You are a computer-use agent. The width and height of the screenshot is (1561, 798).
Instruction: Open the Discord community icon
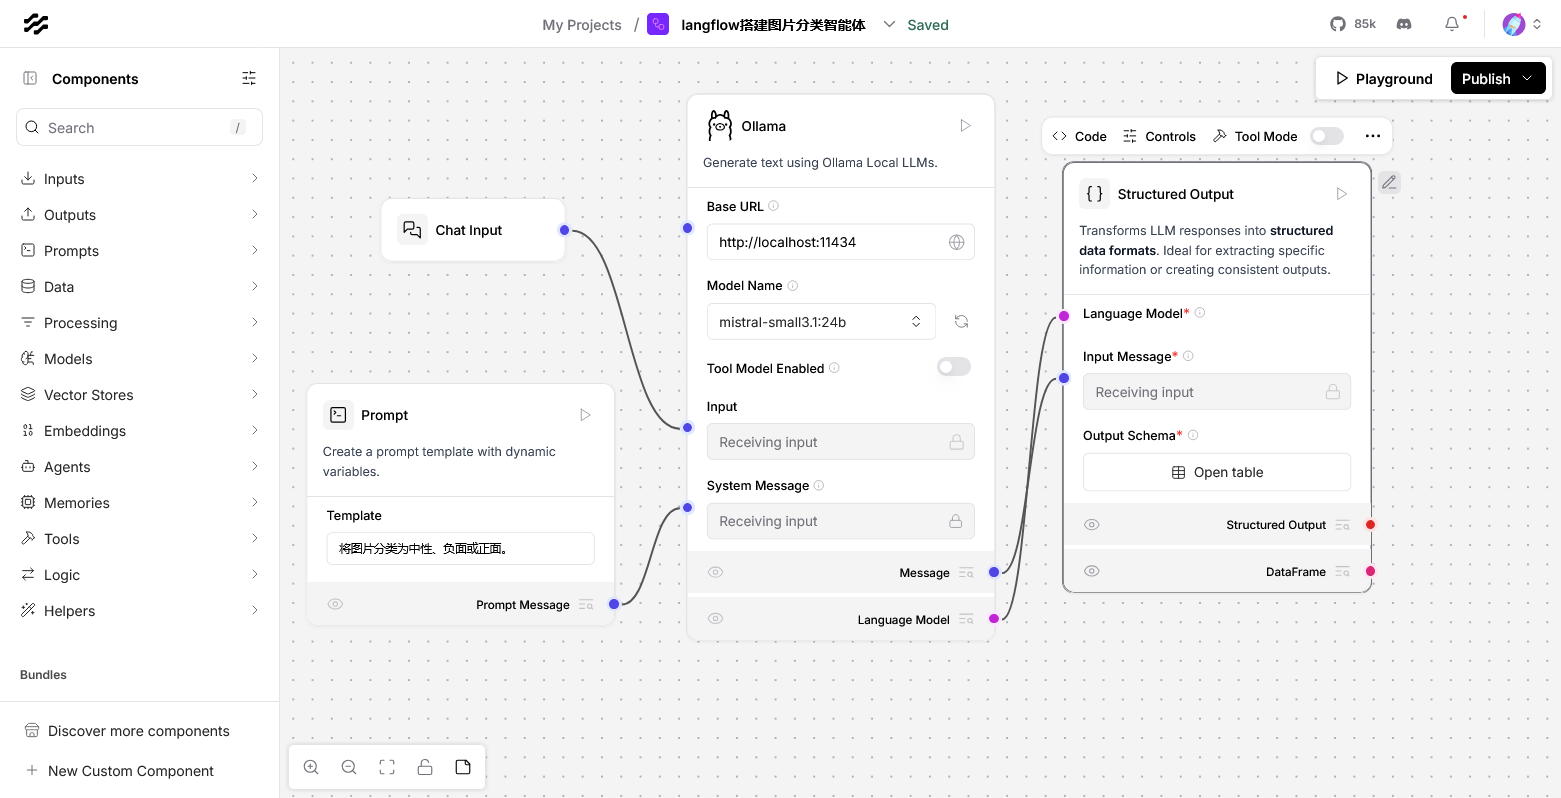tap(1404, 24)
